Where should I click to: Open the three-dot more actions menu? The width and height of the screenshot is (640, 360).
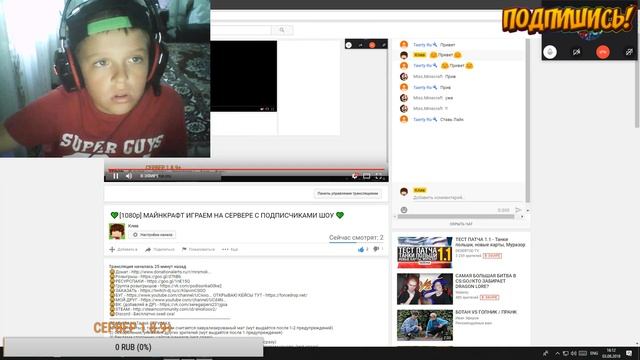[230, 249]
